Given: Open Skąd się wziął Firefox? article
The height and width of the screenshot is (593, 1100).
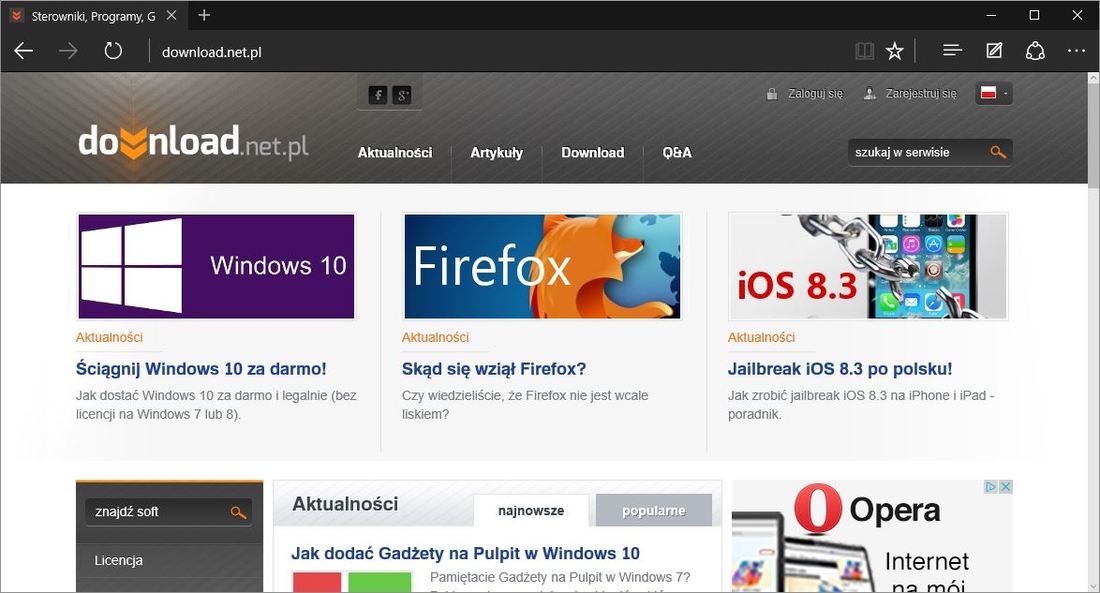Looking at the screenshot, I should tap(494, 368).
